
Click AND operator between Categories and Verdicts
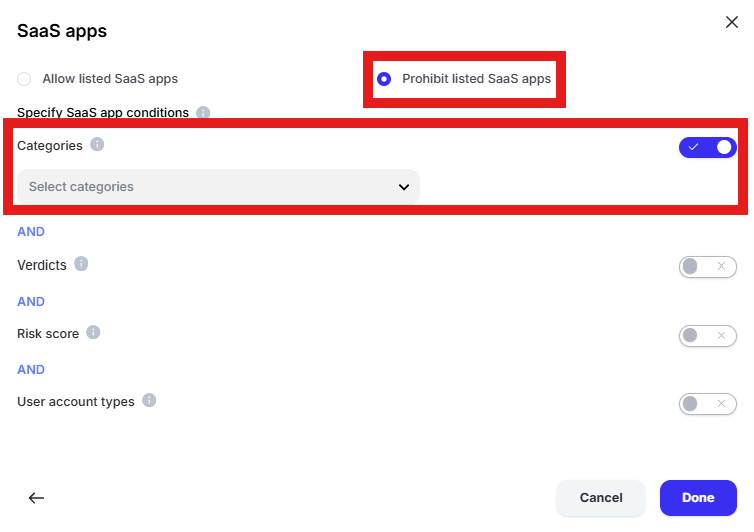(x=31, y=232)
